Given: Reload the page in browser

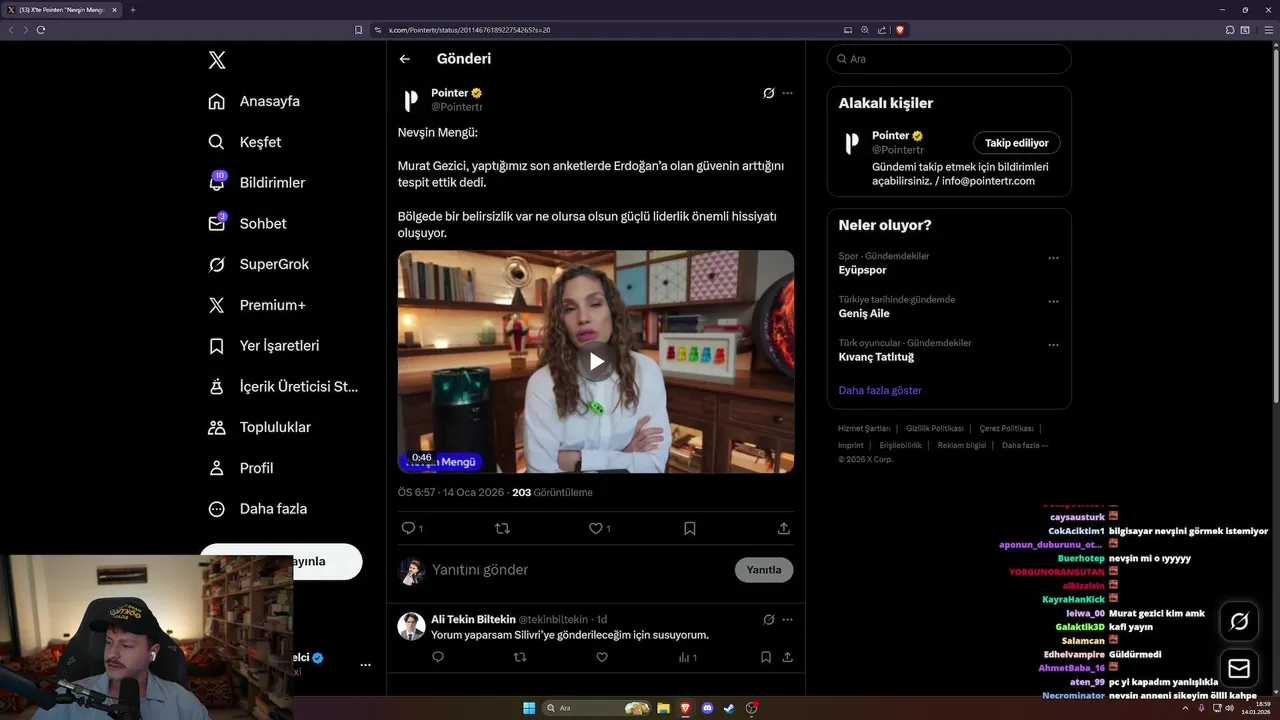Looking at the screenshot, I should (x=41, y=30).
